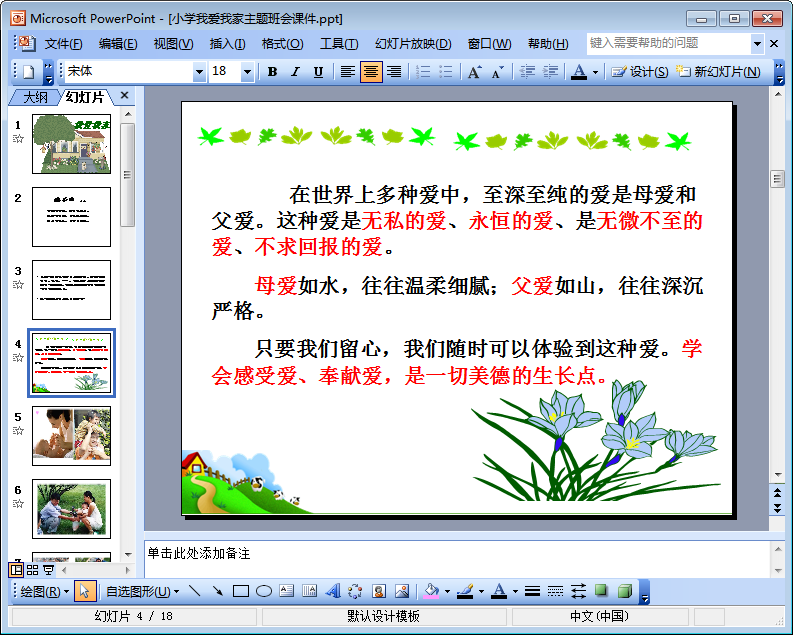Open the 工具 (Tools) menu

pyautogui.click(x=339, y=44)
